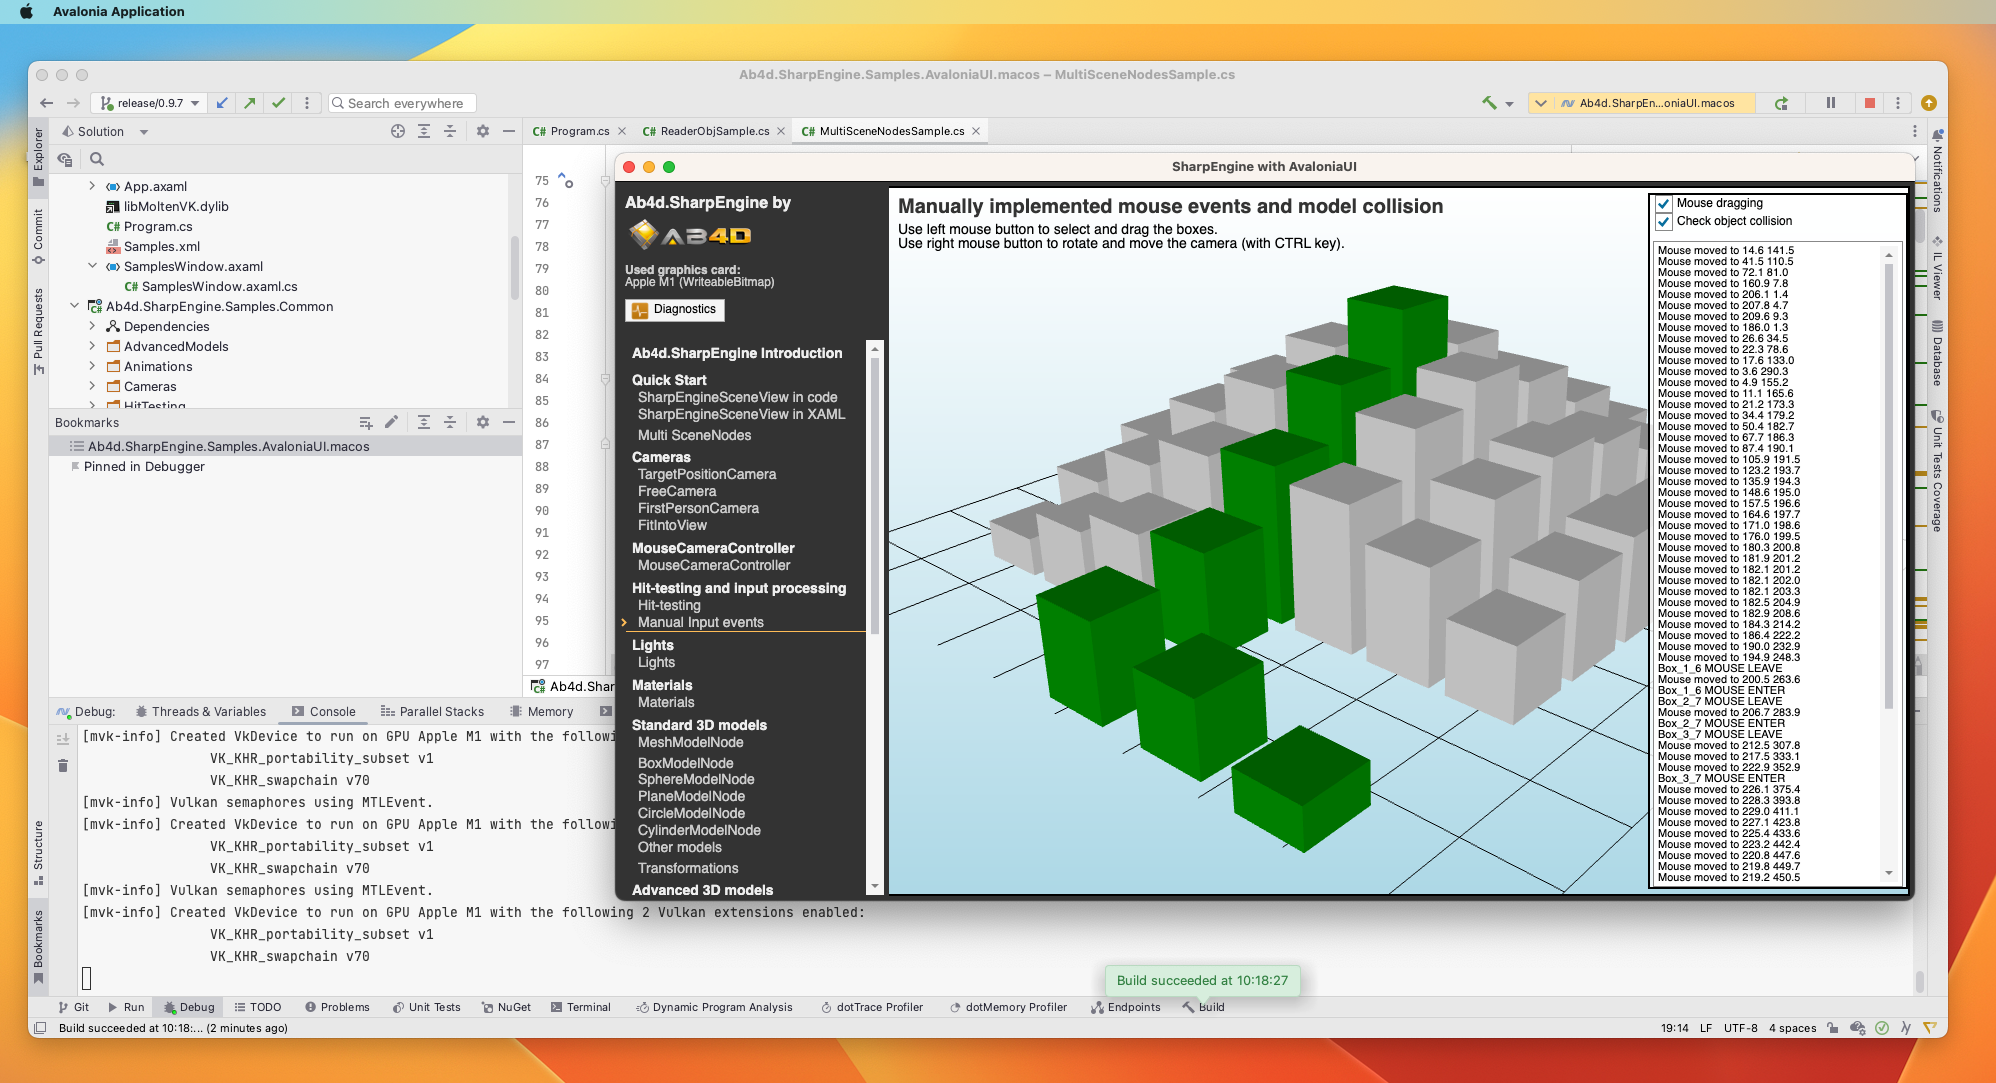Click the search magnifier in Solution explorer
1996x1083 pixels.
pyautogui.click(x=97, y=159)
